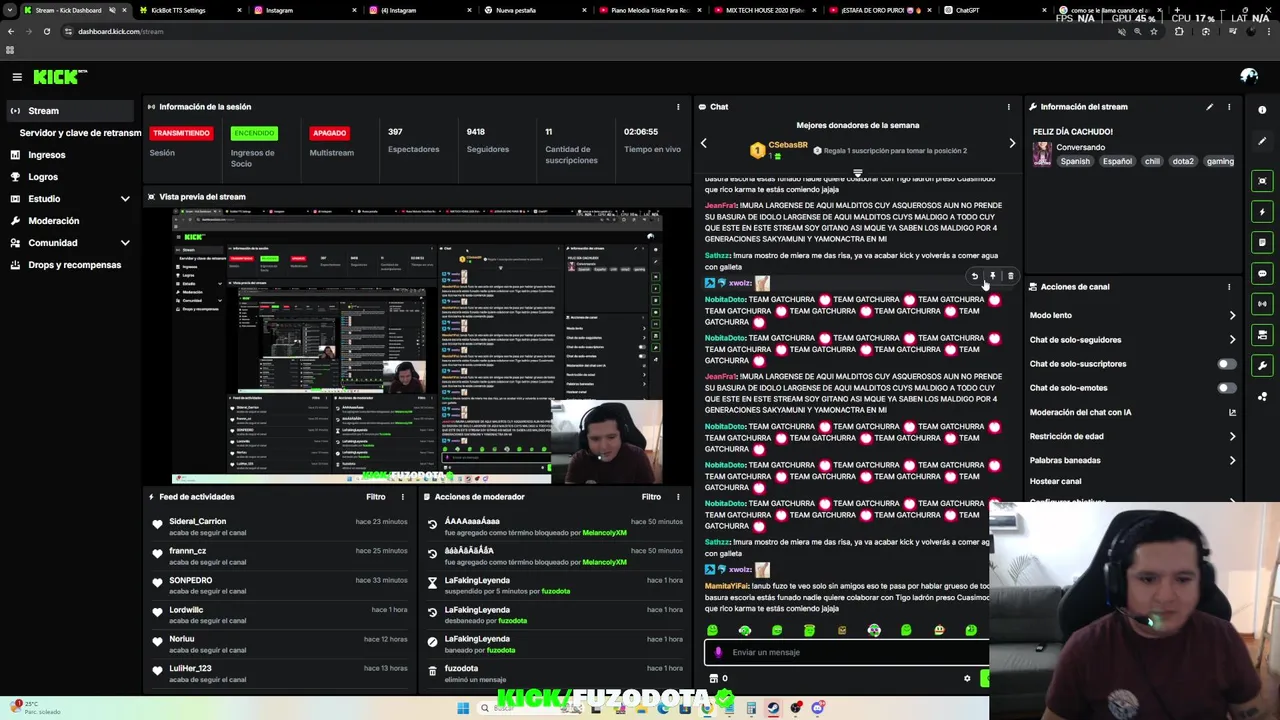This screenshot has width=1280, height=720.
Task: Click the dots cluster icon in right rail
Action: tap(1262, 397)
